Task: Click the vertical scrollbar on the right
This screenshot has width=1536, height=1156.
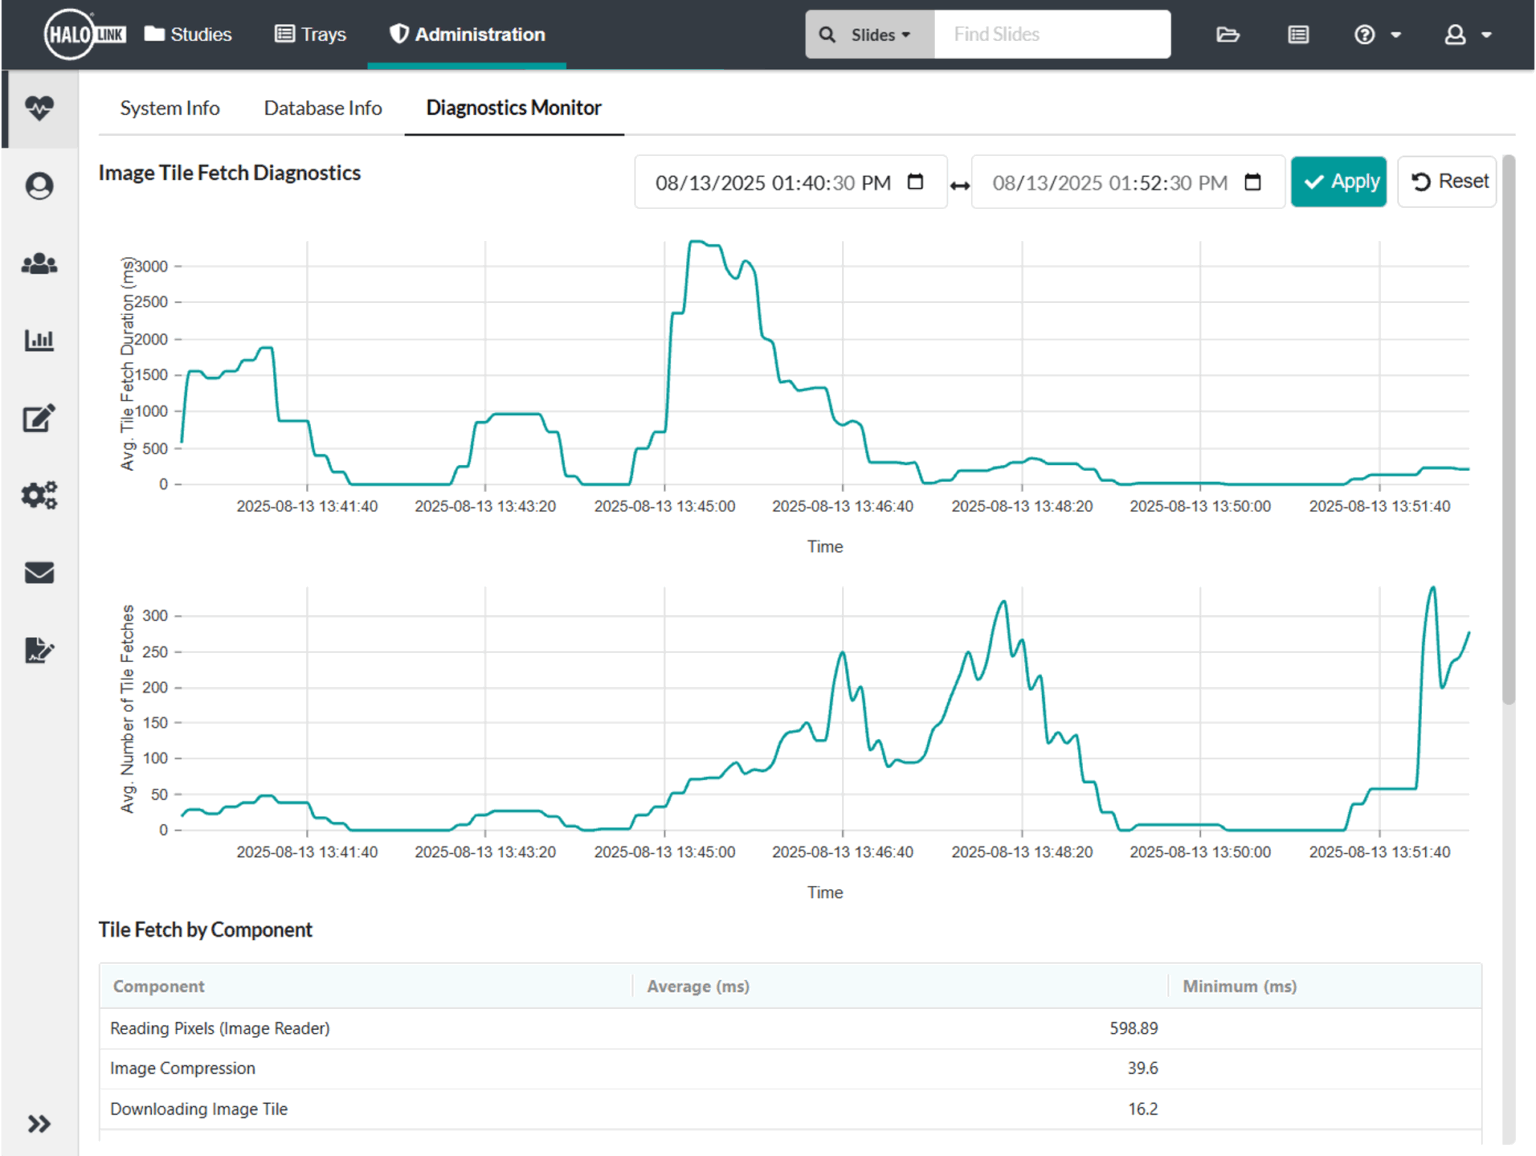Action: click(x=1508, y=430)
